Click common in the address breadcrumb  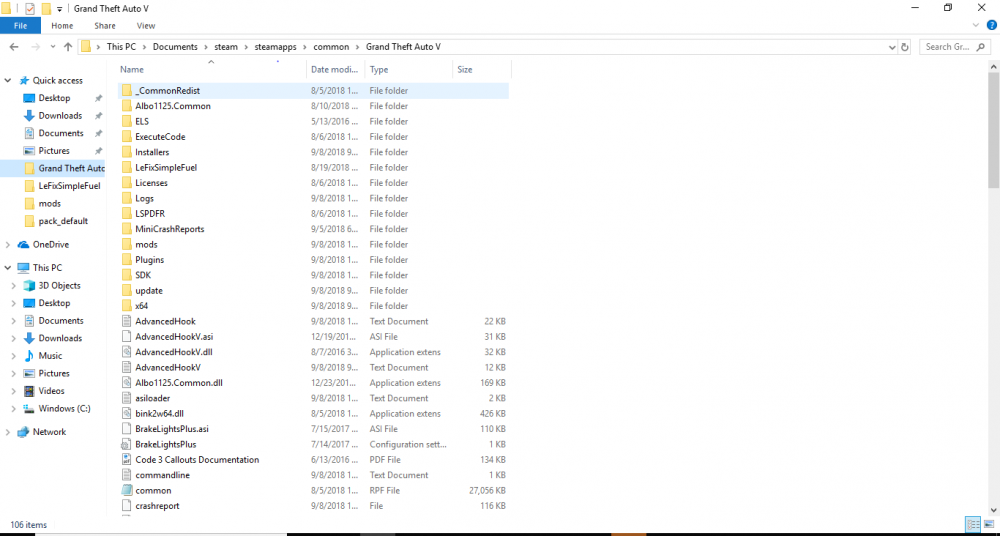331,47
